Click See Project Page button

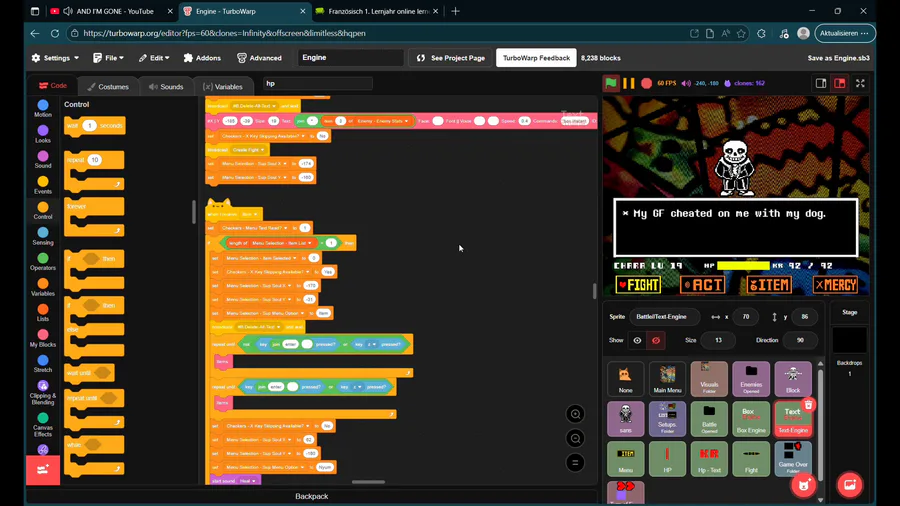(451, 58)
